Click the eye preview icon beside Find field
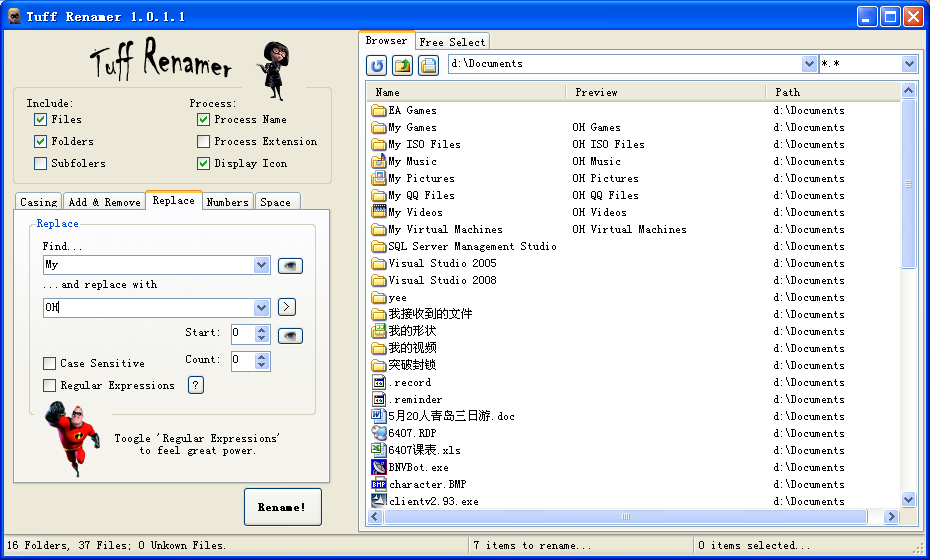This screenshot has width=930, height=560. pos(290,265)
